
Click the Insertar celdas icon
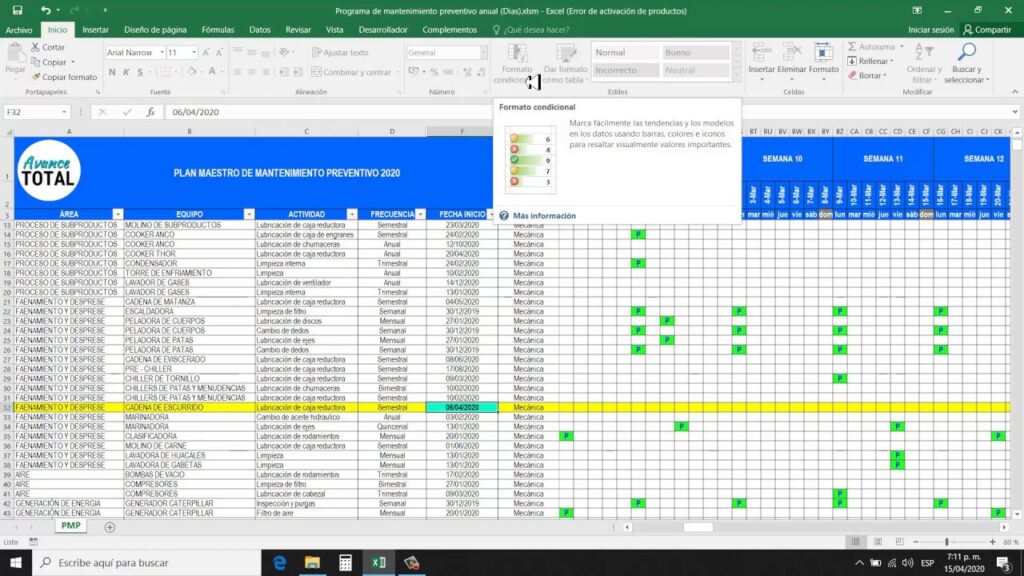[762, 50]
